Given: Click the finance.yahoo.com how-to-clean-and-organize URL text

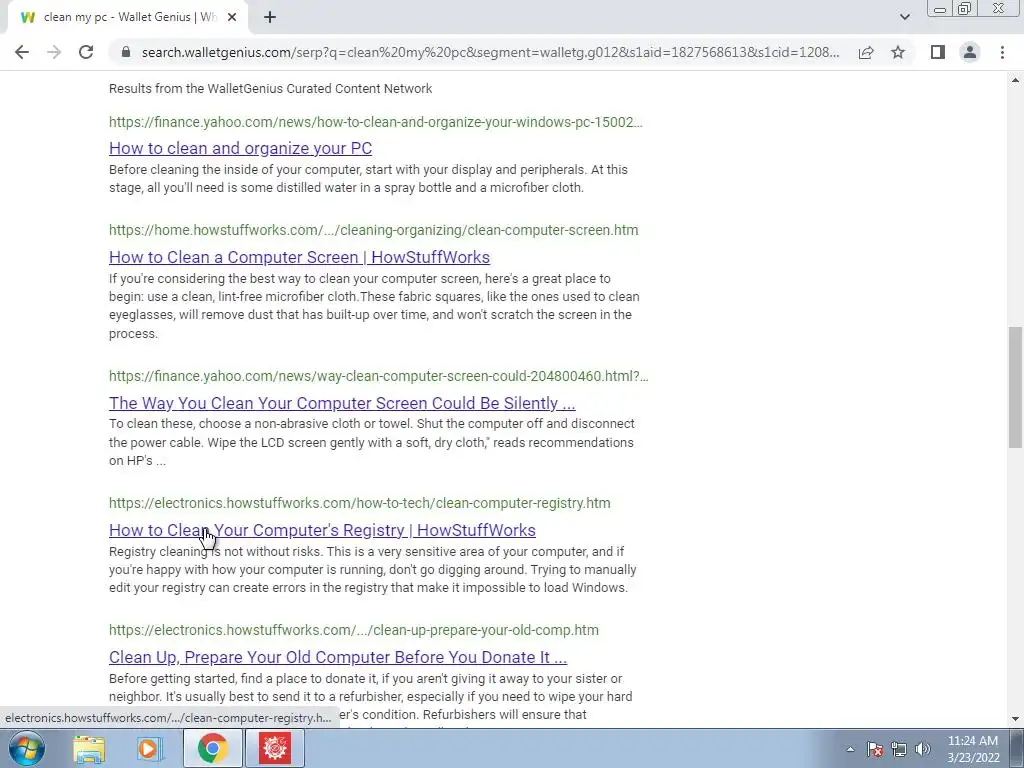Looking at the screenshot, I should [x=376, y=122].
